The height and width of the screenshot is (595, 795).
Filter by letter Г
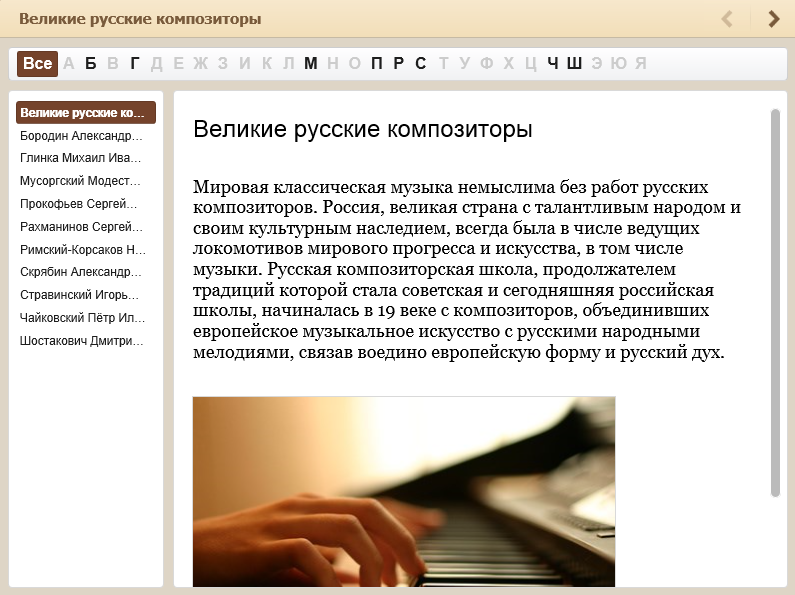coord(134,64)
